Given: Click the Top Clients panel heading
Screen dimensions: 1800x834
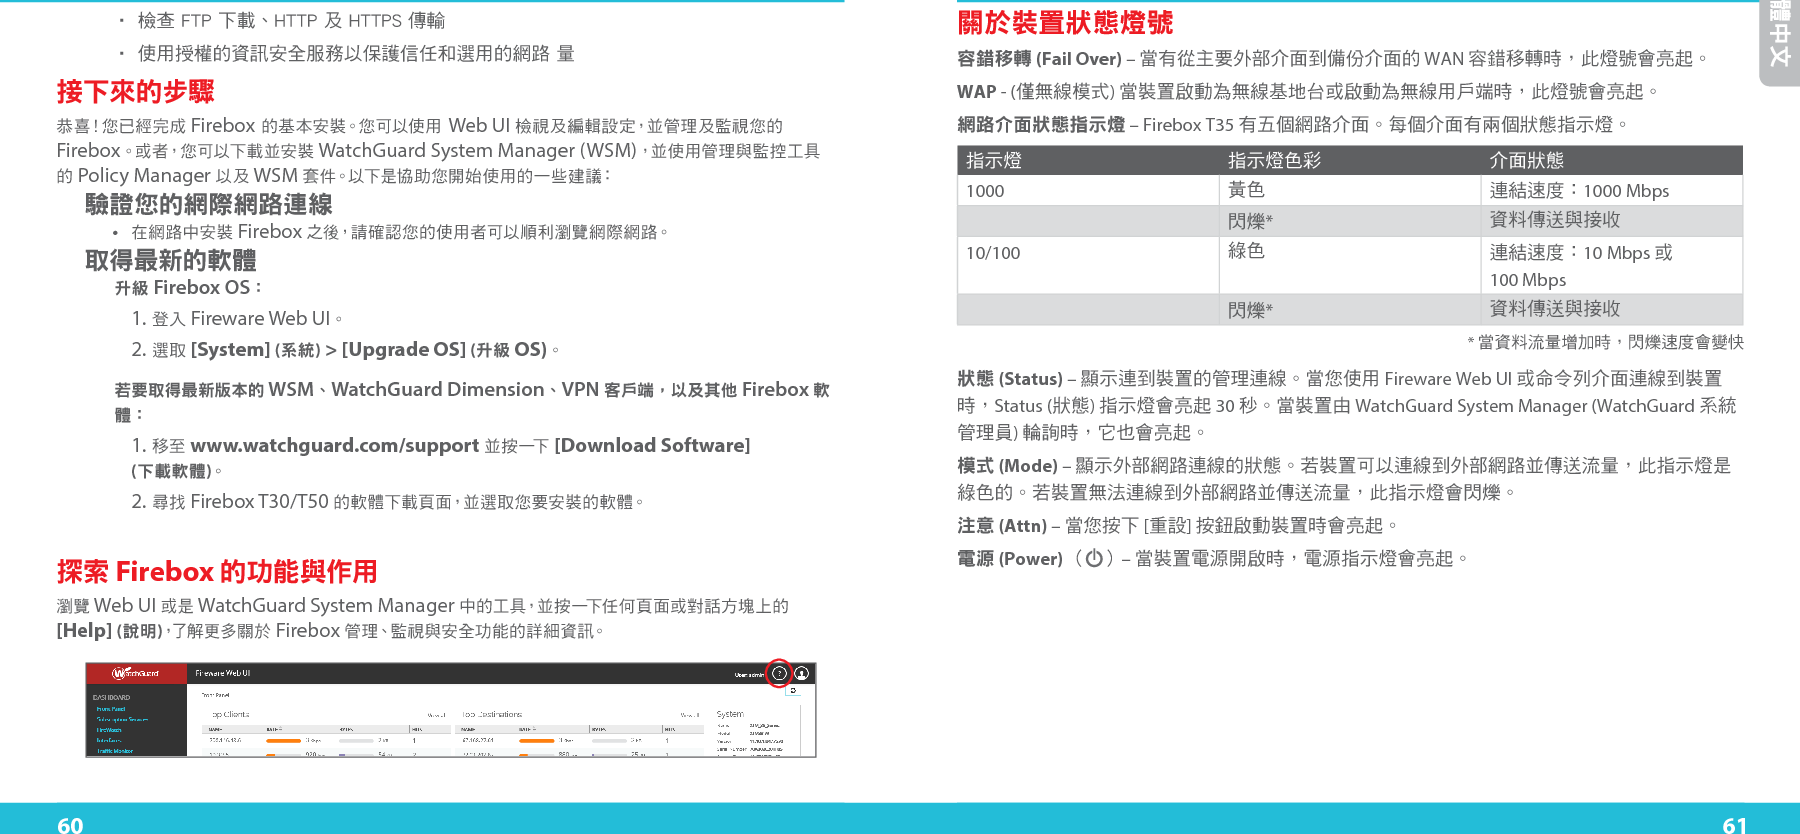Looking at the screenshot, I should (230, 714).
